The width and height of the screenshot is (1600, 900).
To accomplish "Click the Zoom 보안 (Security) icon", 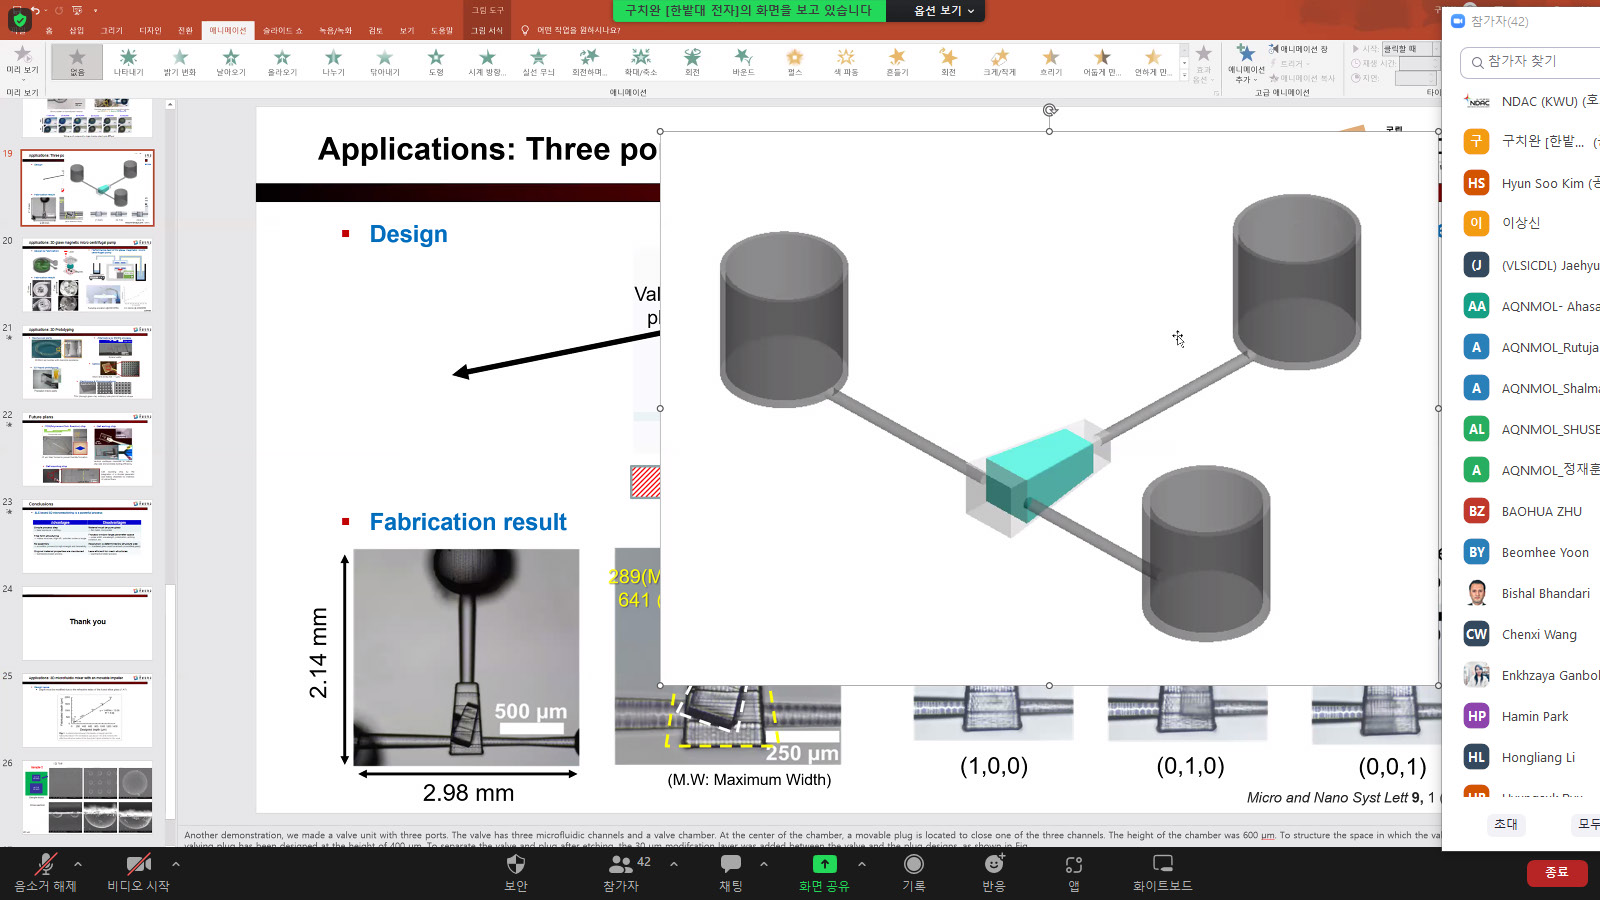I will click(x=516, y=872).
